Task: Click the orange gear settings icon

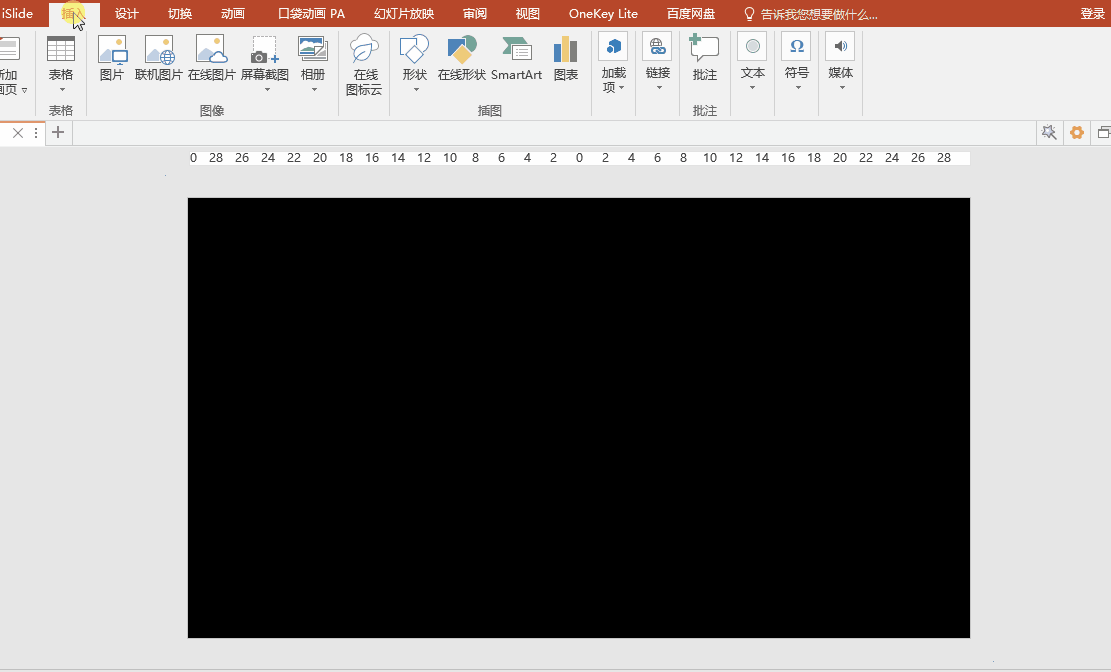Action: point(1076,132)
